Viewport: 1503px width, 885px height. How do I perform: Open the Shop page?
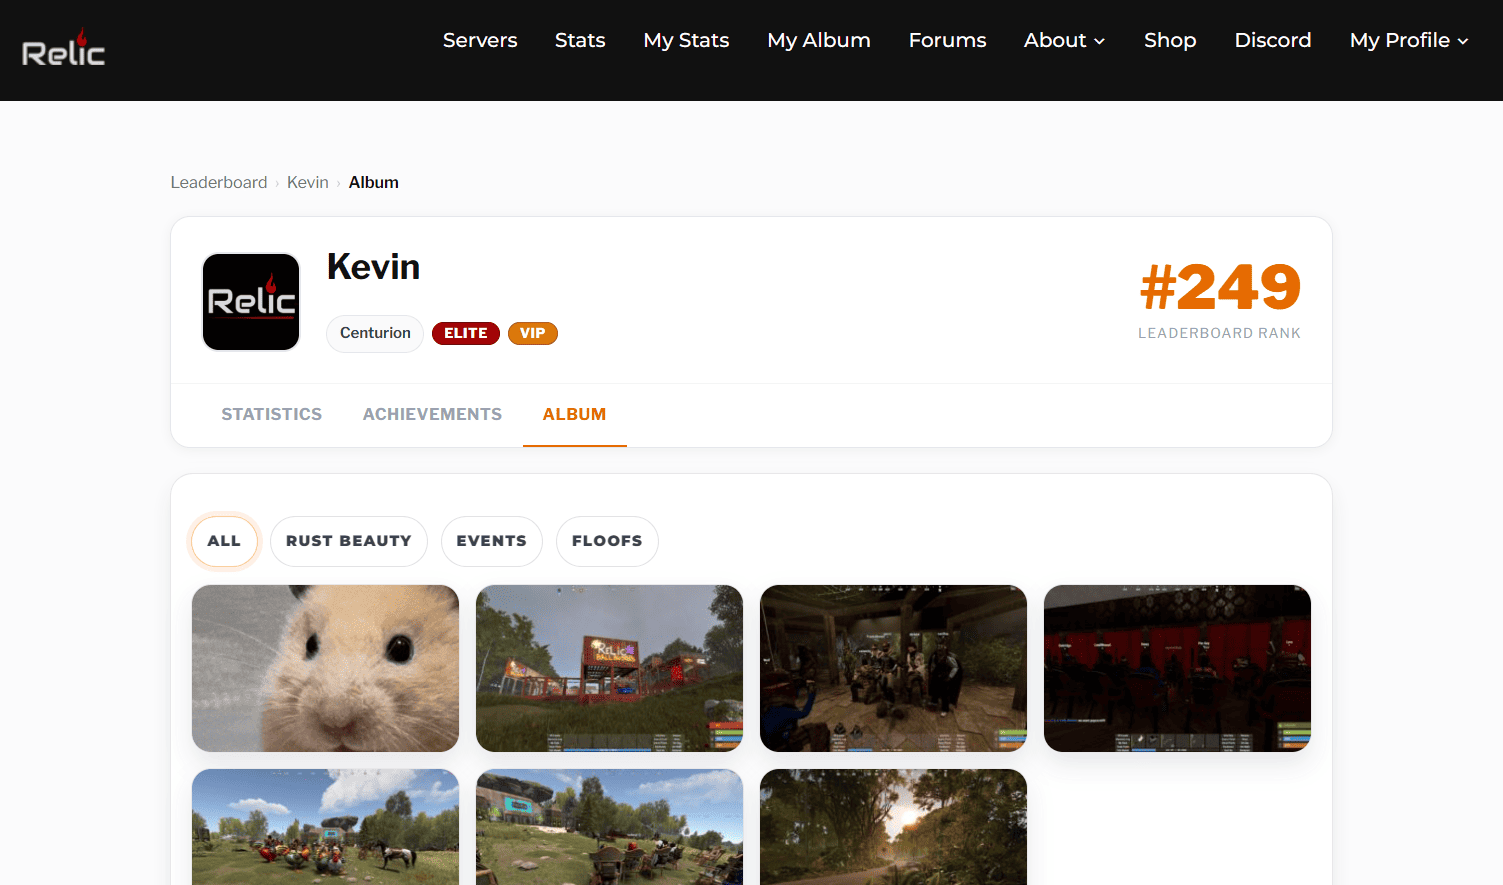[1170, 40]
